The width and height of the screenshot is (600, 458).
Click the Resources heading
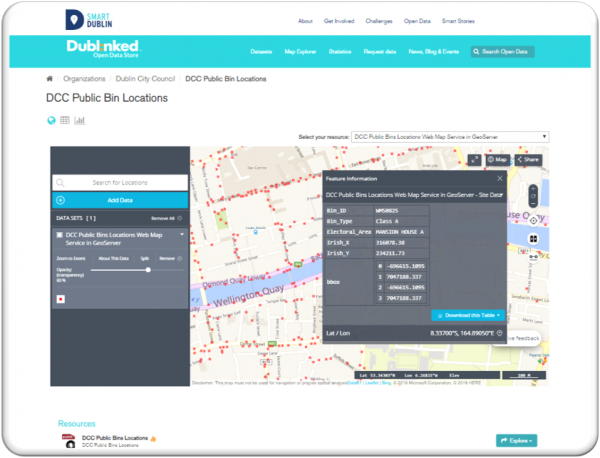[77, 424]
